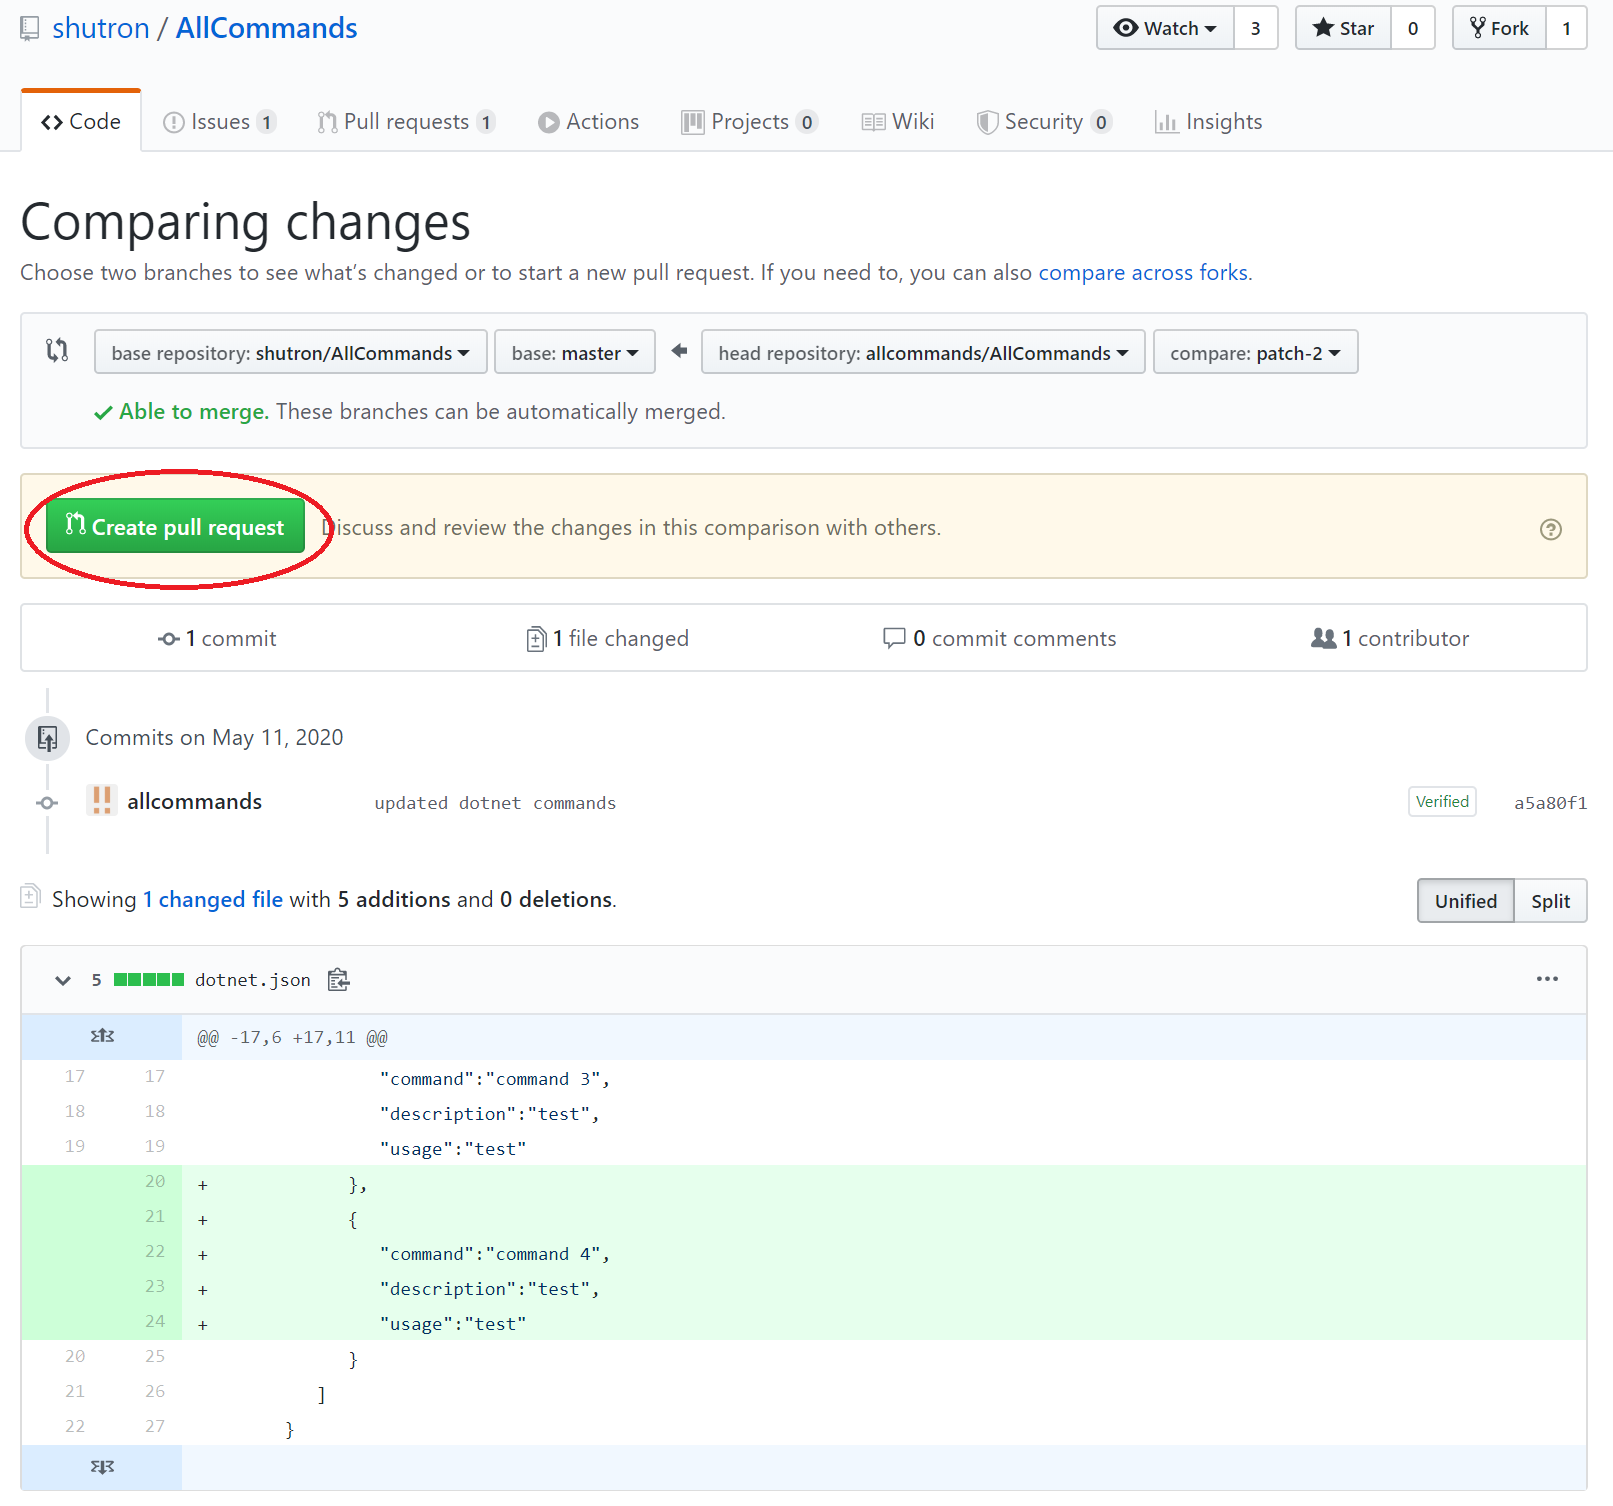Switch to Unified diff view
1613x1506 pixels.
coord(1466,901)
